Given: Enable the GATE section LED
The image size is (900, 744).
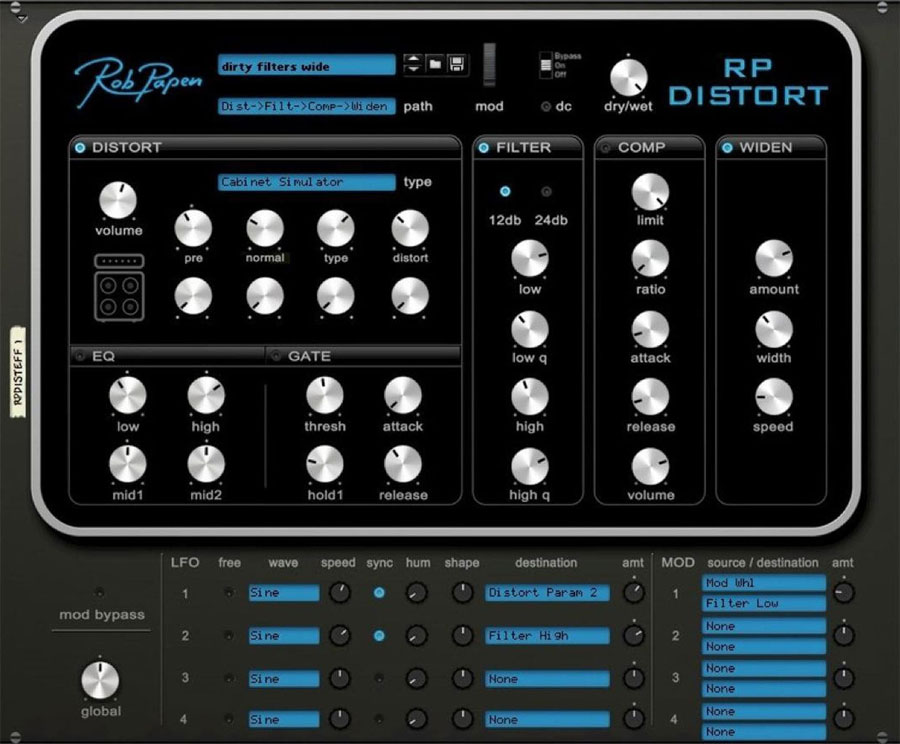Looking at the screenshot, I should click(276, 356).
